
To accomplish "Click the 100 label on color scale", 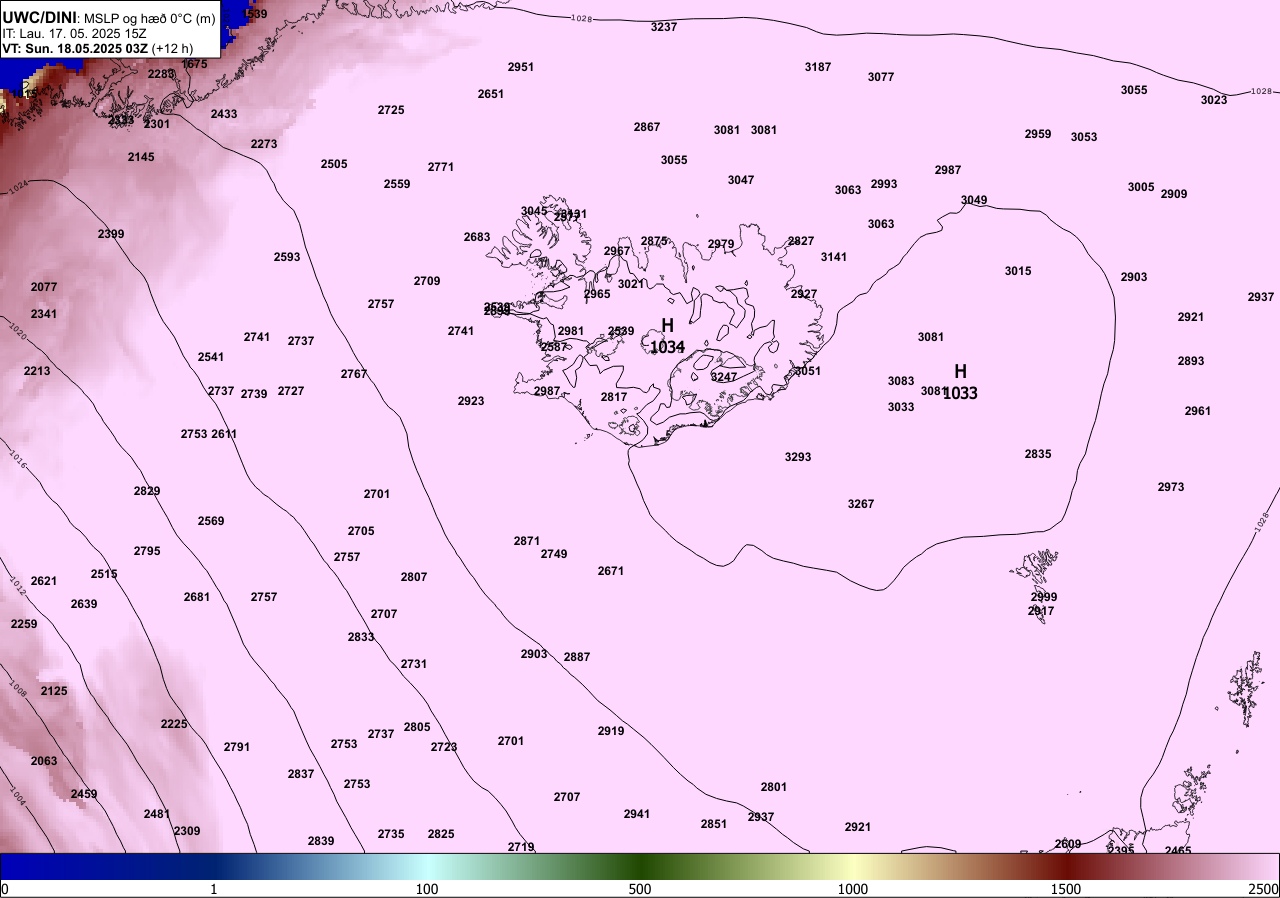I will 427,889.
